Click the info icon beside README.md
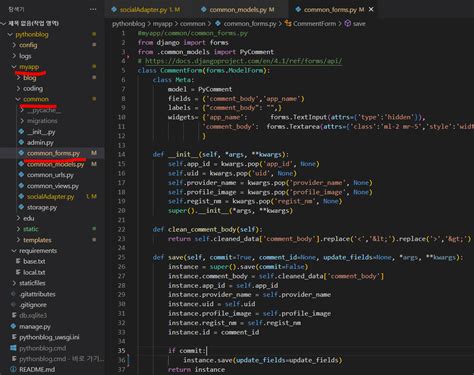Image resolution: width=474 pixels, height=375 pixels. pyautogui.click(x=13, y=369)
